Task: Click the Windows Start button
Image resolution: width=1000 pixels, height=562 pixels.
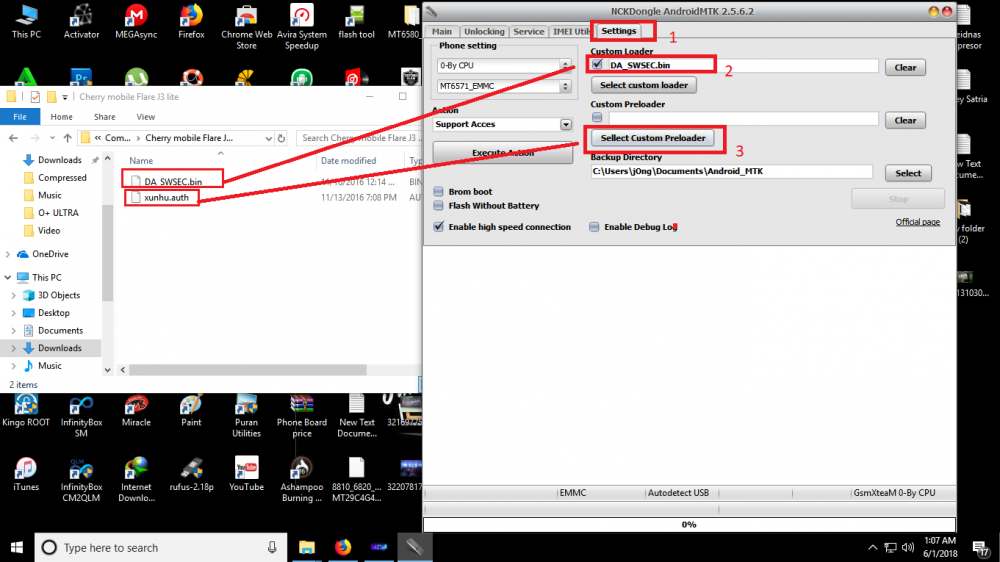Action: [17, 547]
